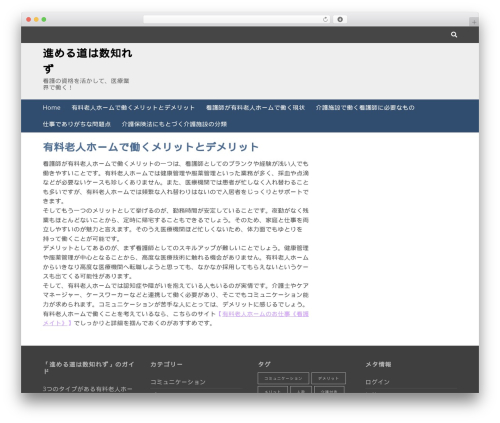Open 介護施設で働く看護師に必要なもの menu item
The width and height of the screenshot is (500, 423).
[365, 107]
